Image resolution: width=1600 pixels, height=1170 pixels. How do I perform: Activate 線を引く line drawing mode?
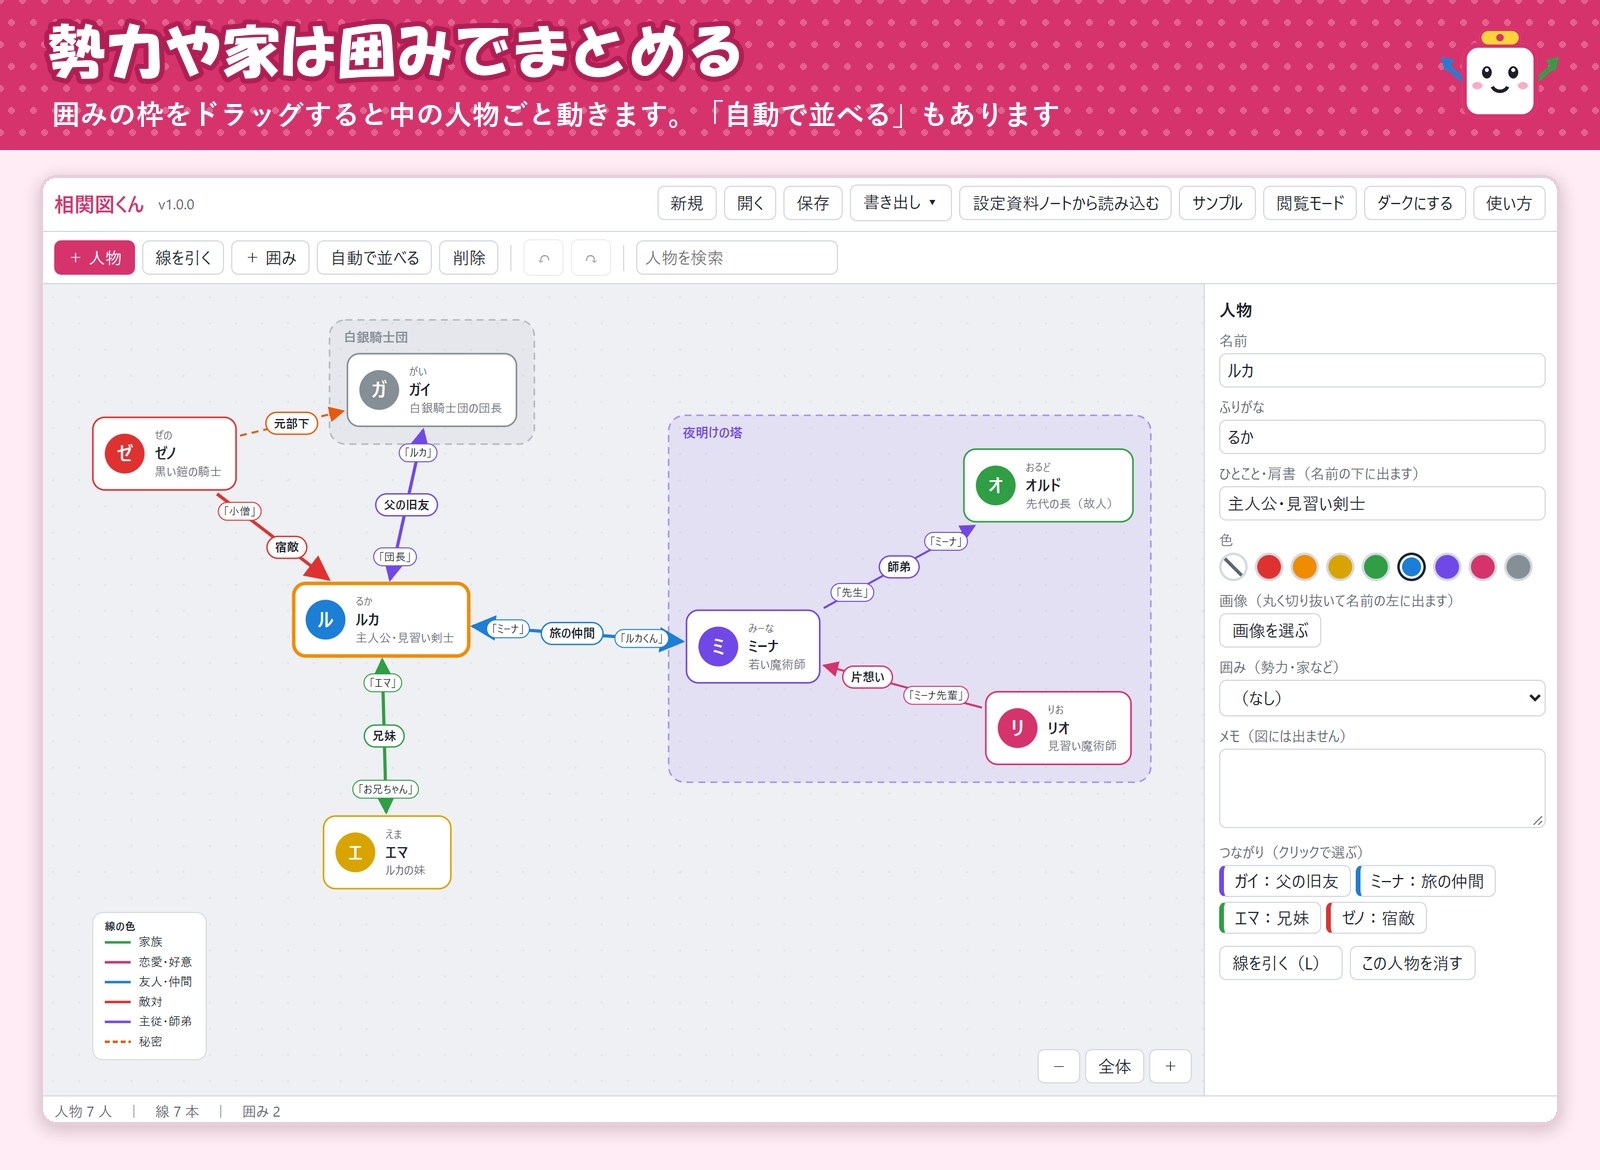click(x=183, y=258)
